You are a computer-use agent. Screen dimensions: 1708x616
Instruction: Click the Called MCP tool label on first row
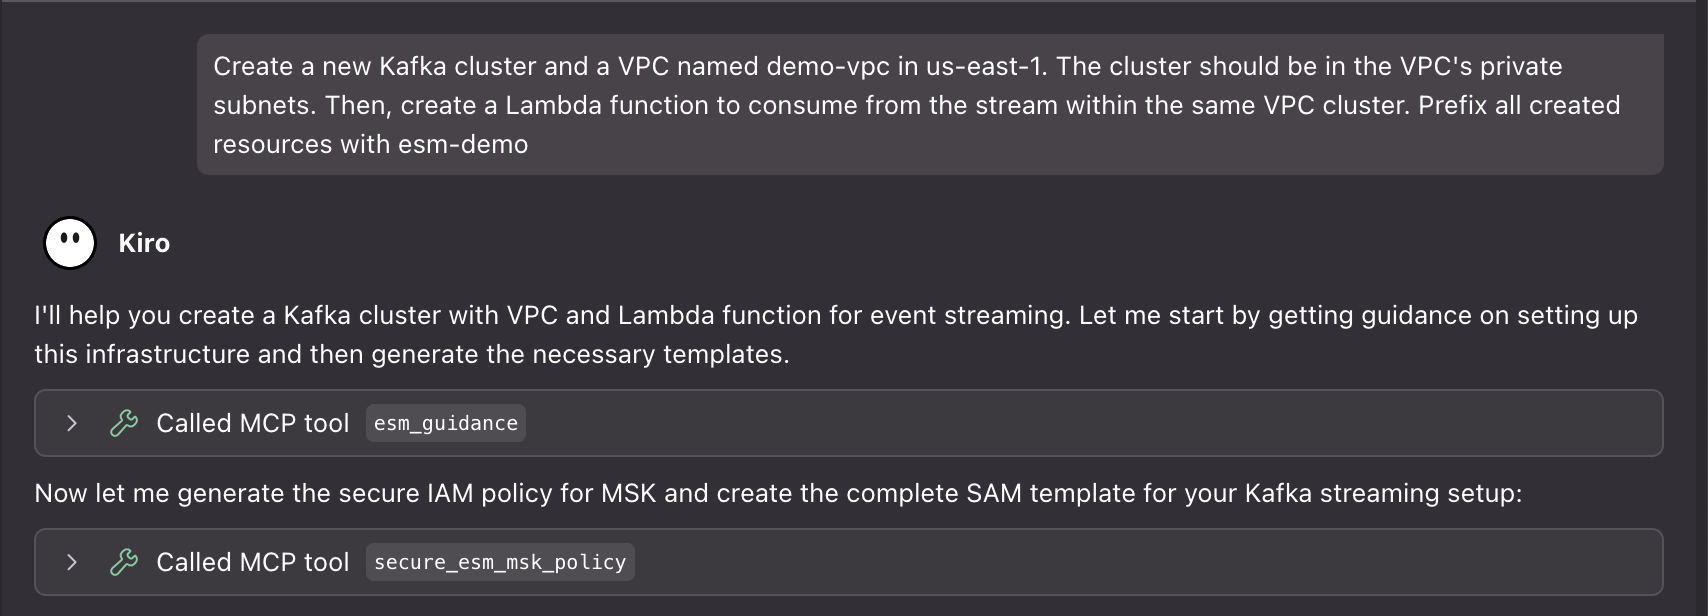pyautogui.click(x=252, y=422)
